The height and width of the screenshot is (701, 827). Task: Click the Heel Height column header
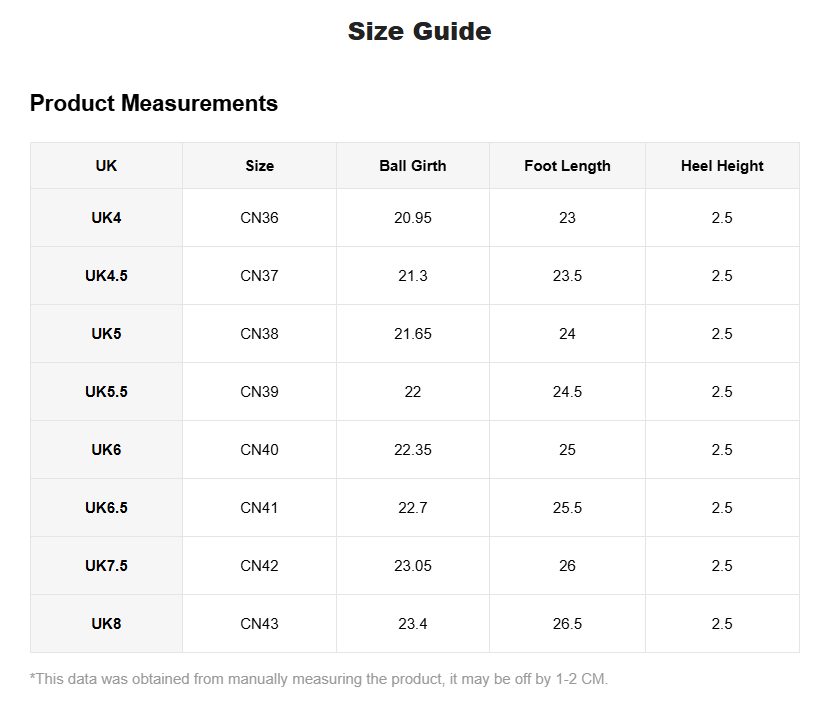click(x=722, y=166)
